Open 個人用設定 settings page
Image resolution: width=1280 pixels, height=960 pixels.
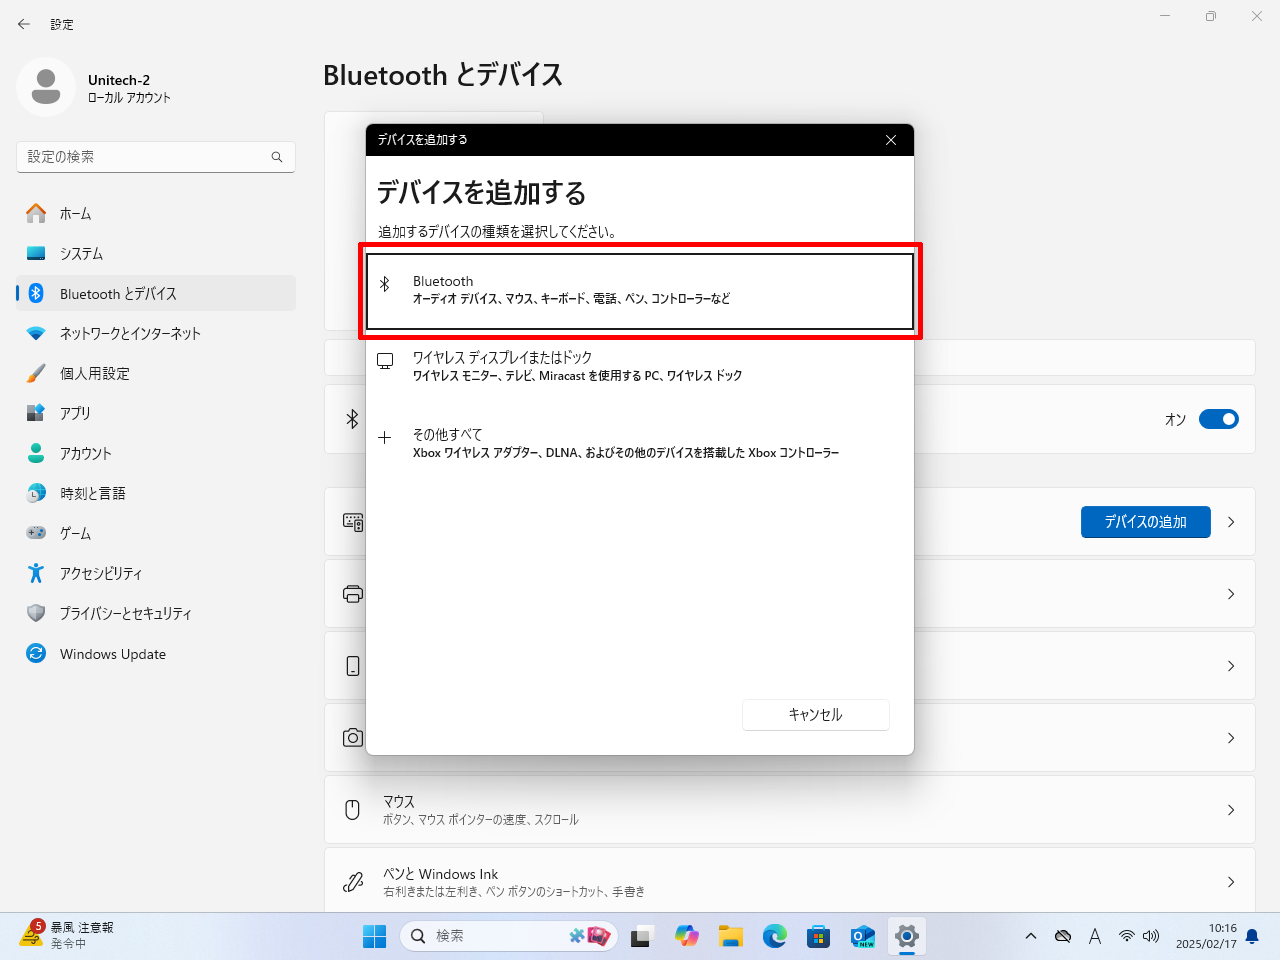156,374
